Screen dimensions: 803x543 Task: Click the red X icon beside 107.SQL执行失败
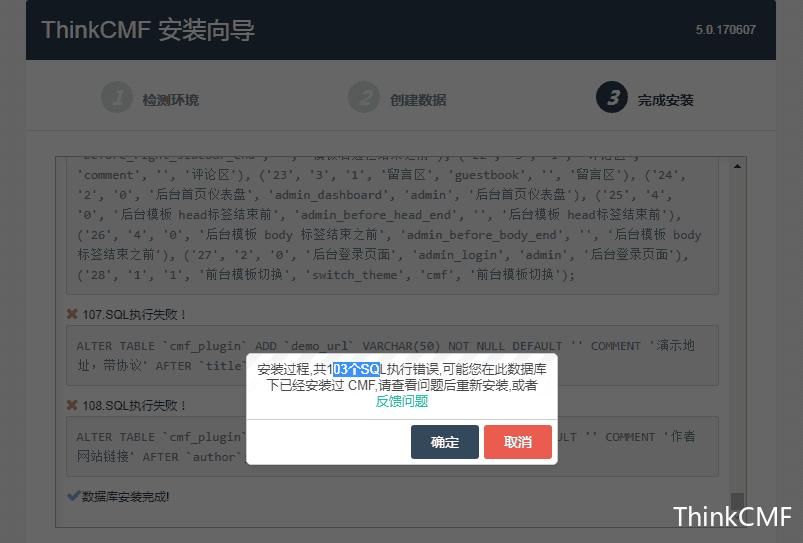[72, 314]
